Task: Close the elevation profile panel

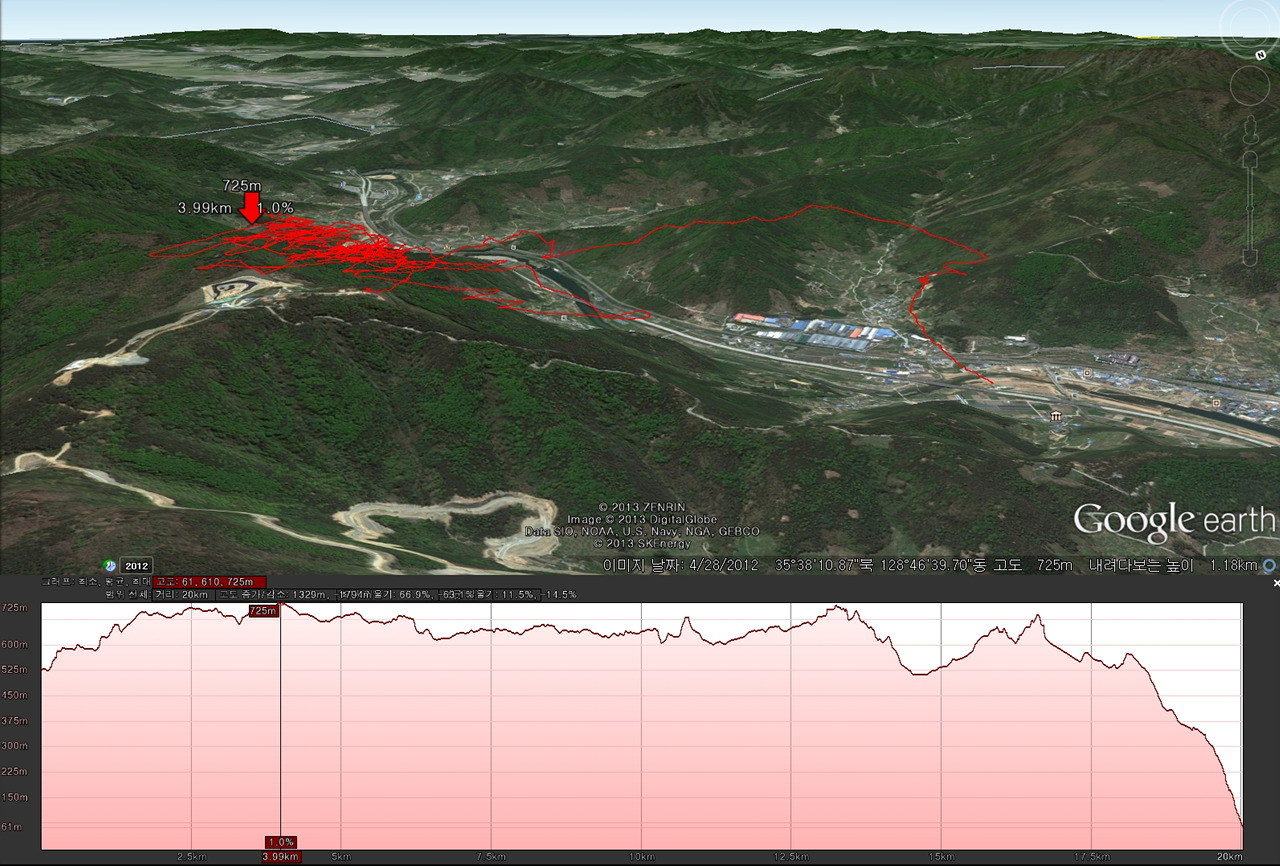Action: coord(1276,582)
